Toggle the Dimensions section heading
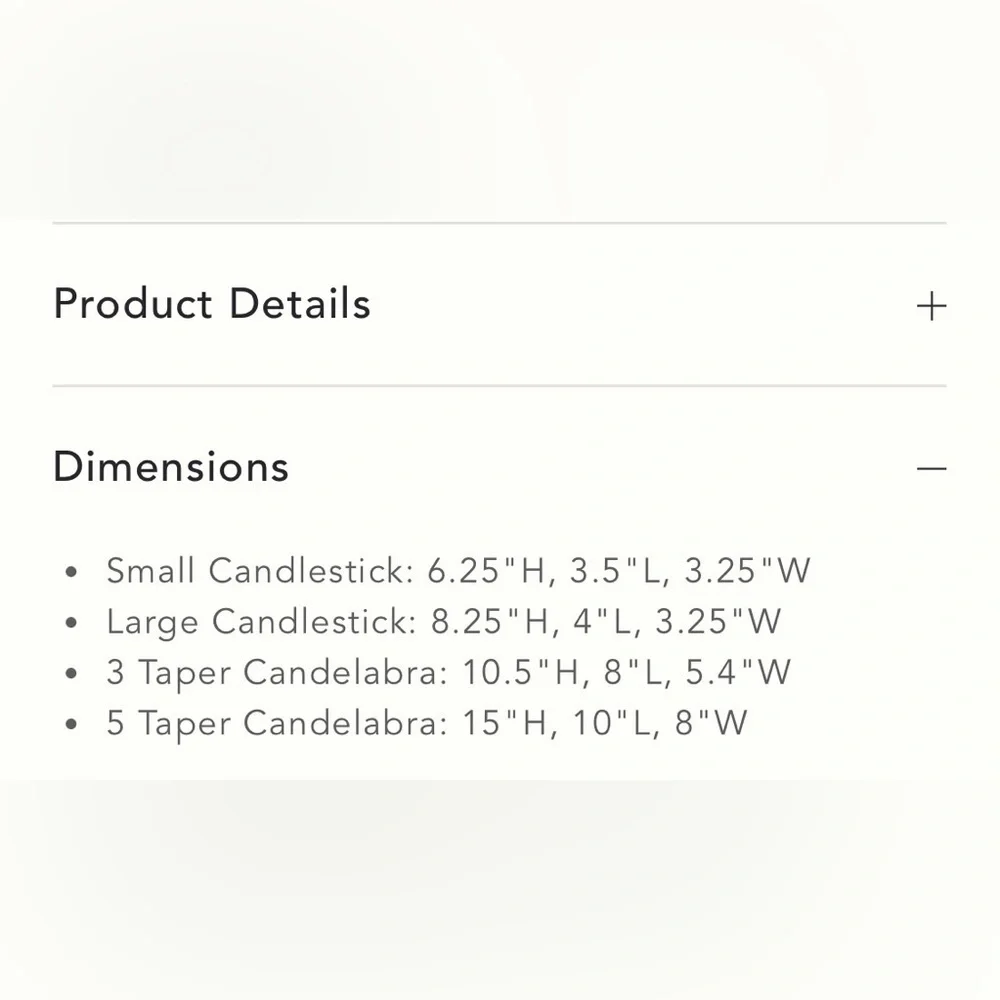Viewport: 1000px width, 1000px height. 171,466
